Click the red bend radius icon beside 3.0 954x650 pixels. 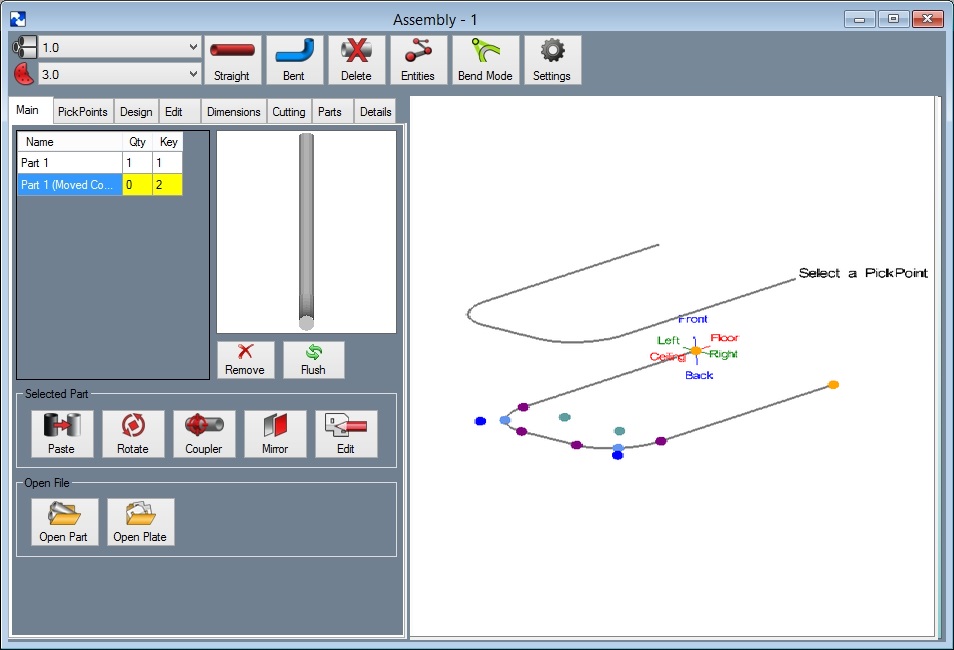coord(24,74)
